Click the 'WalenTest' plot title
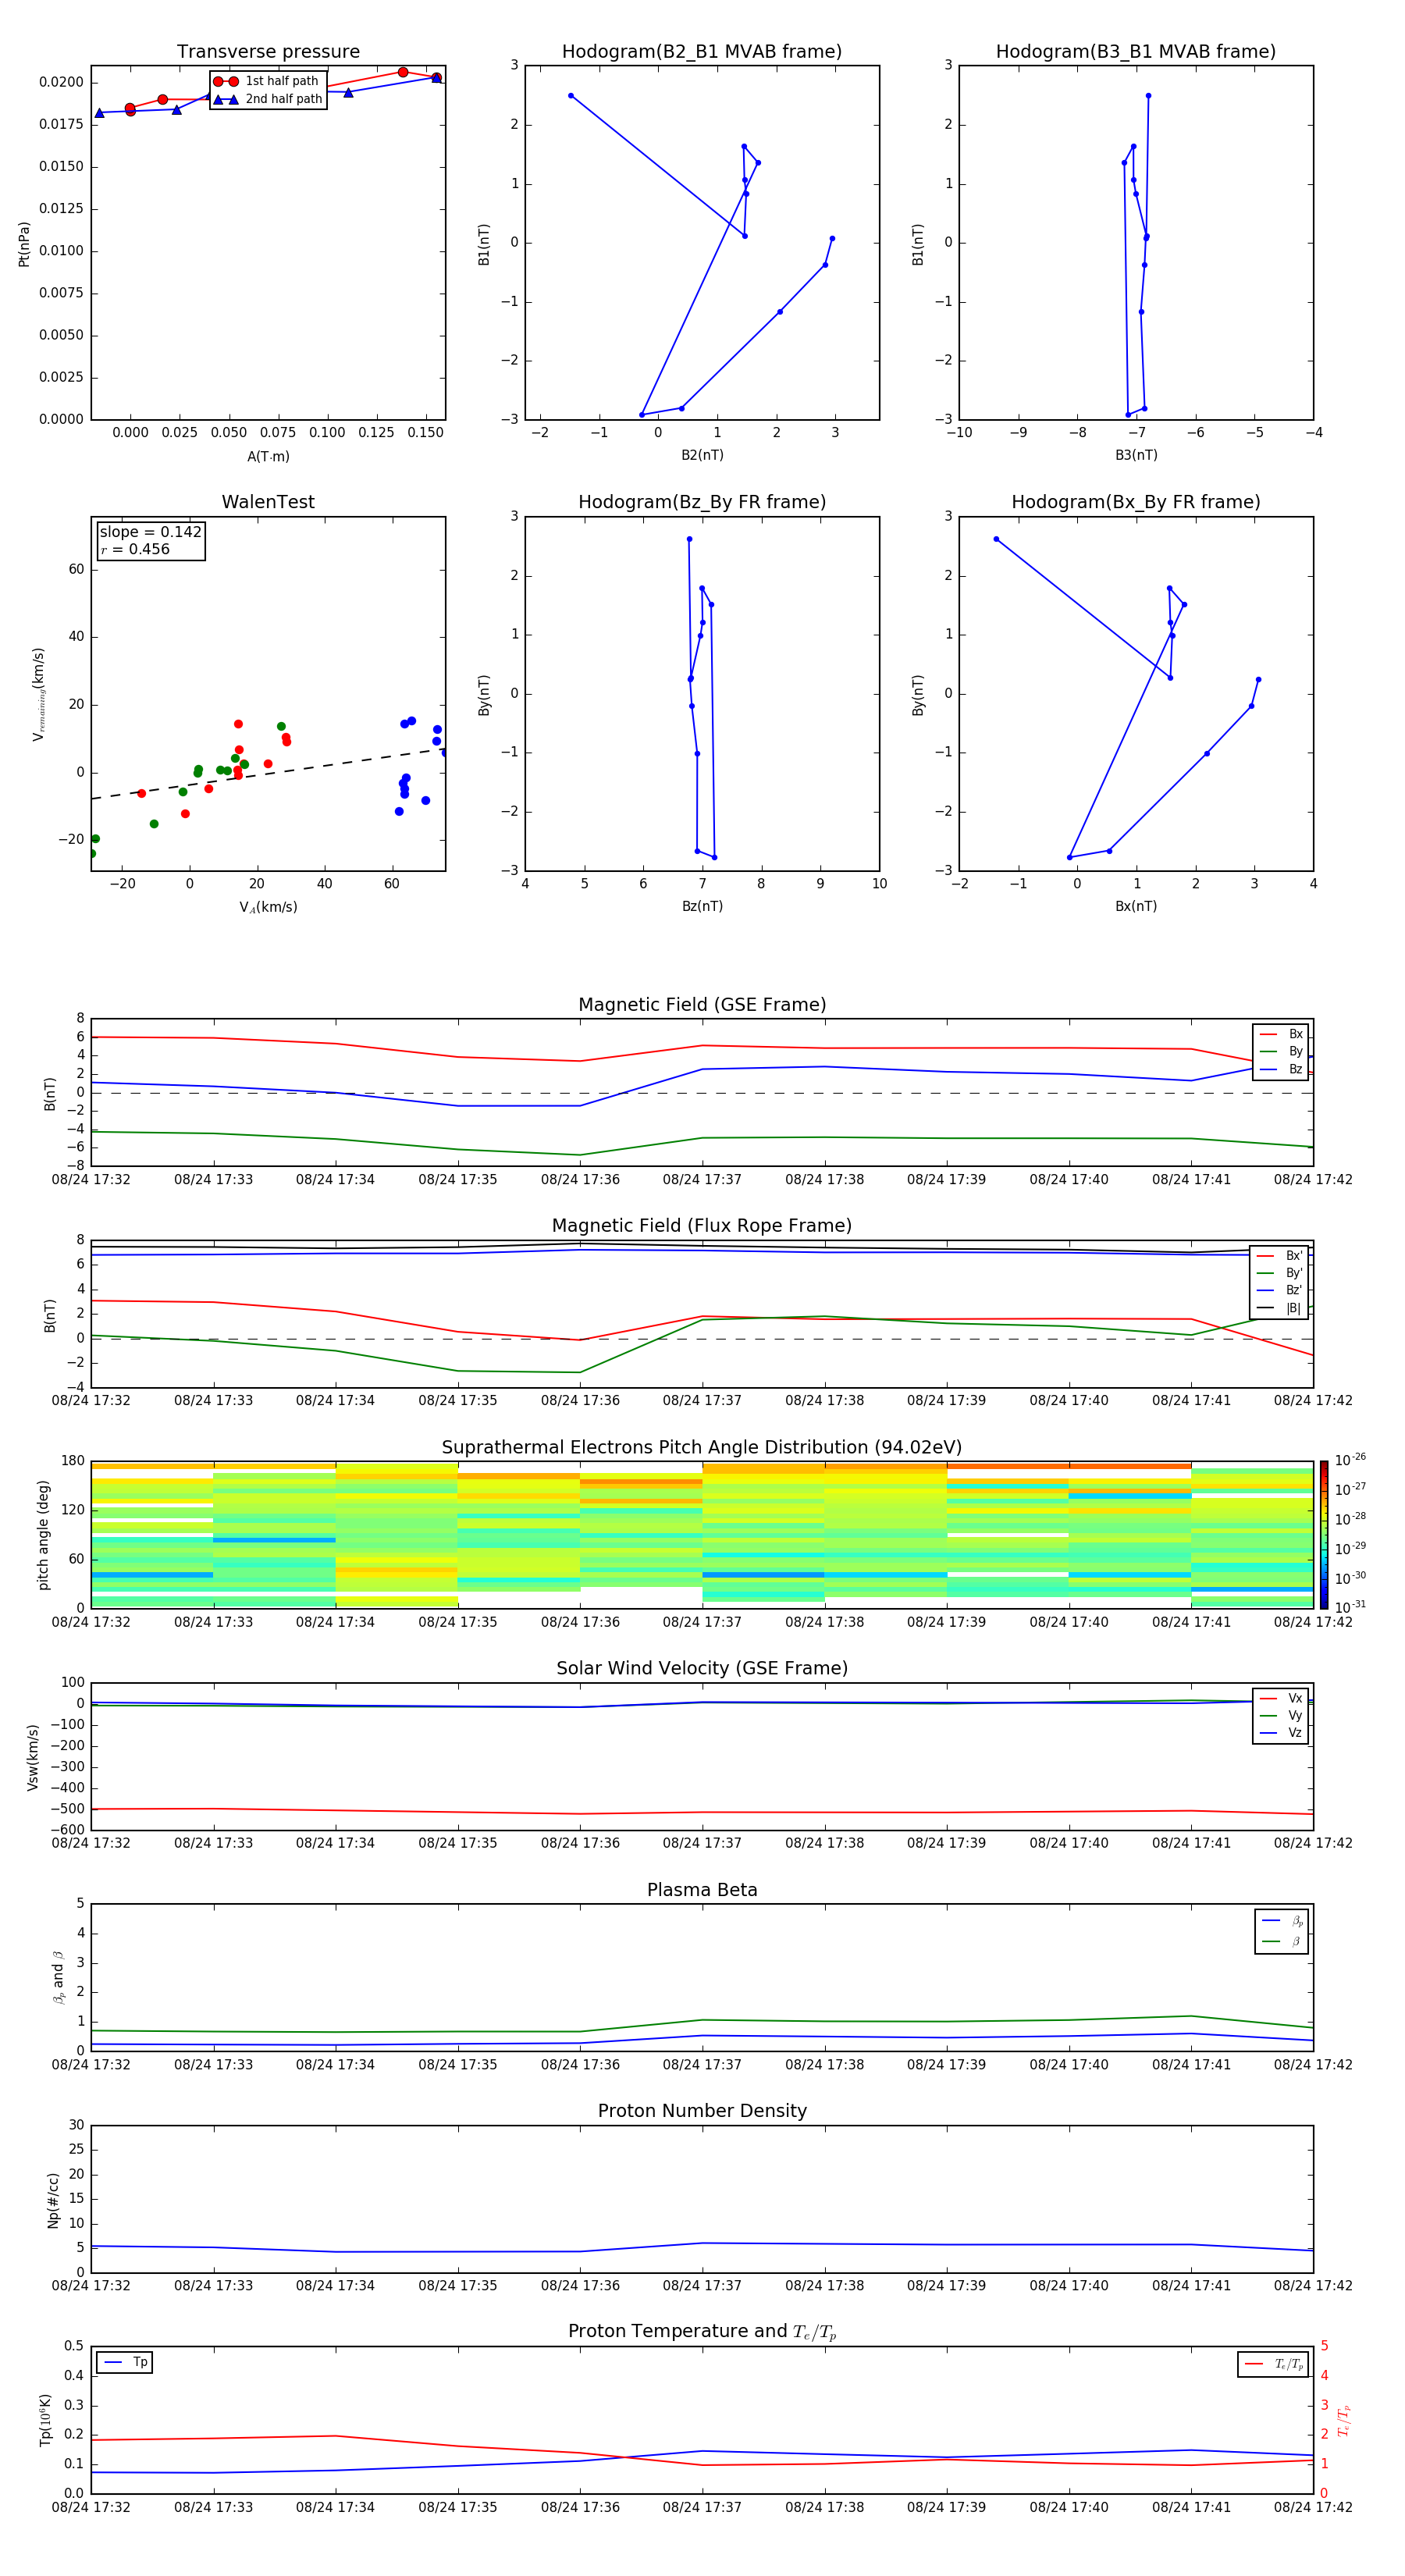The image size is (1405, 2576). [x=268, y=502]
